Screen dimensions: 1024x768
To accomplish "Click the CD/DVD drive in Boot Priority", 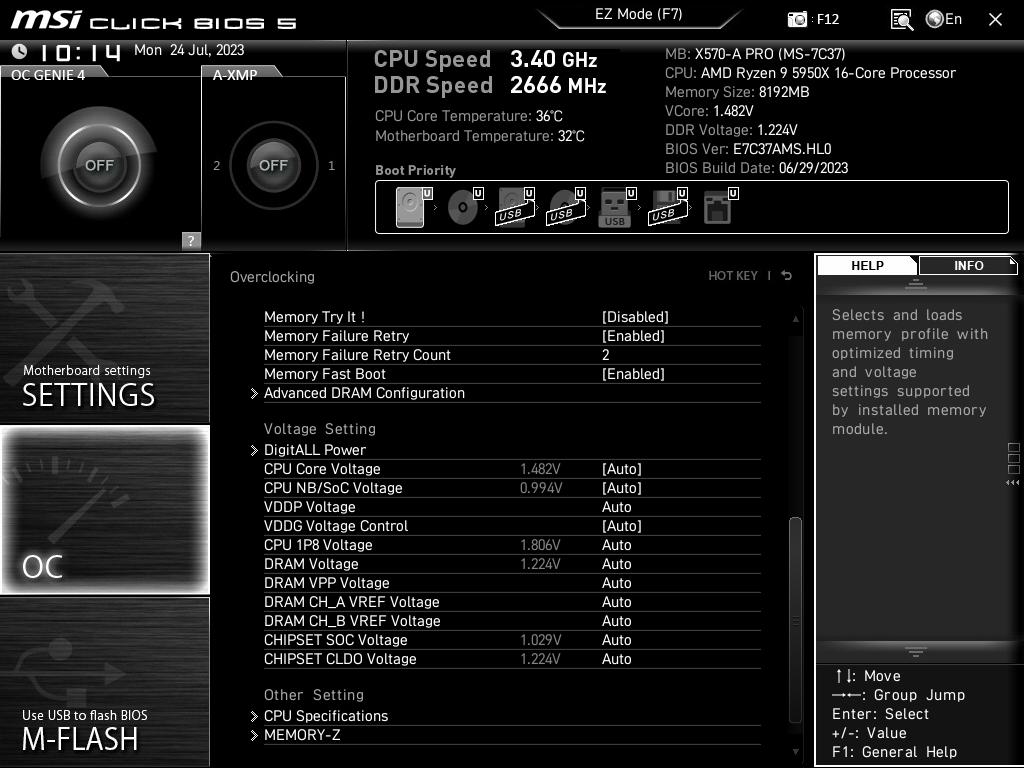I will (x=463, y=207).
